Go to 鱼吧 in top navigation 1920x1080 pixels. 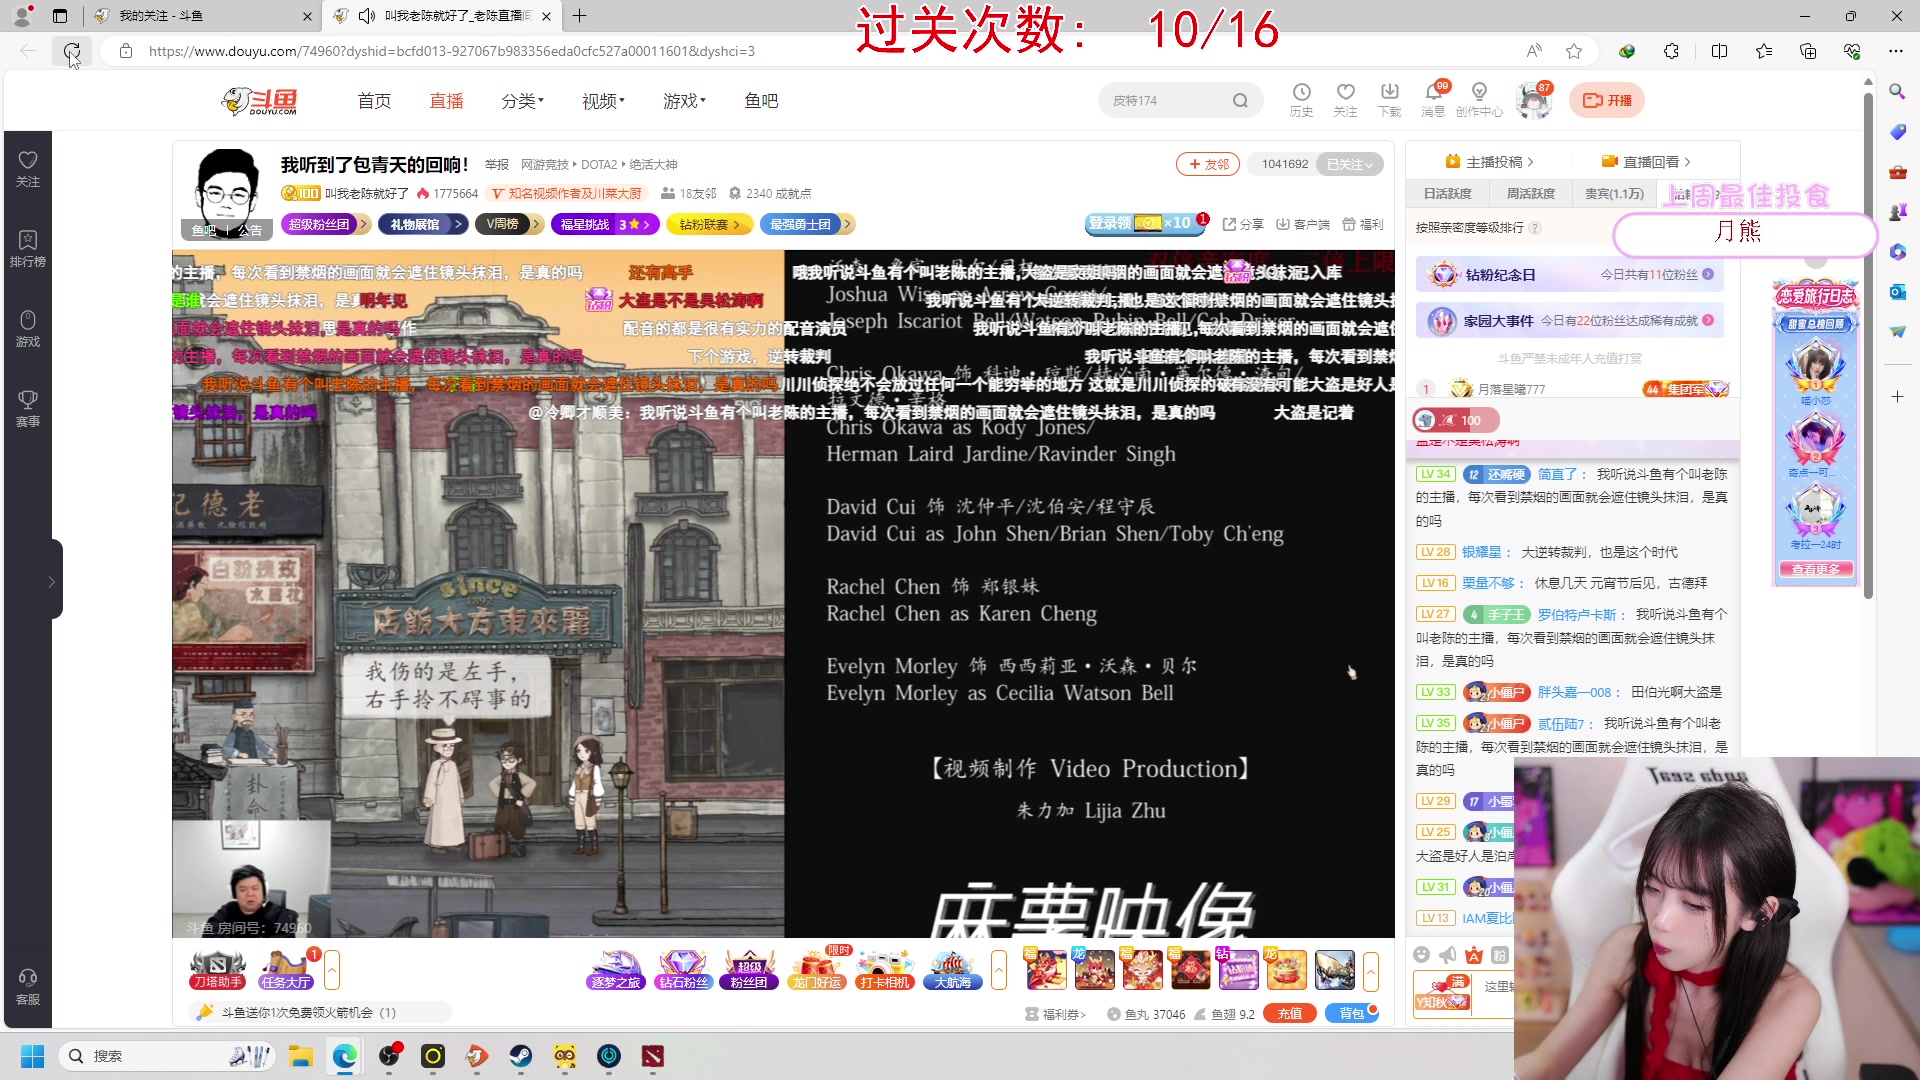tap(761, 101)
